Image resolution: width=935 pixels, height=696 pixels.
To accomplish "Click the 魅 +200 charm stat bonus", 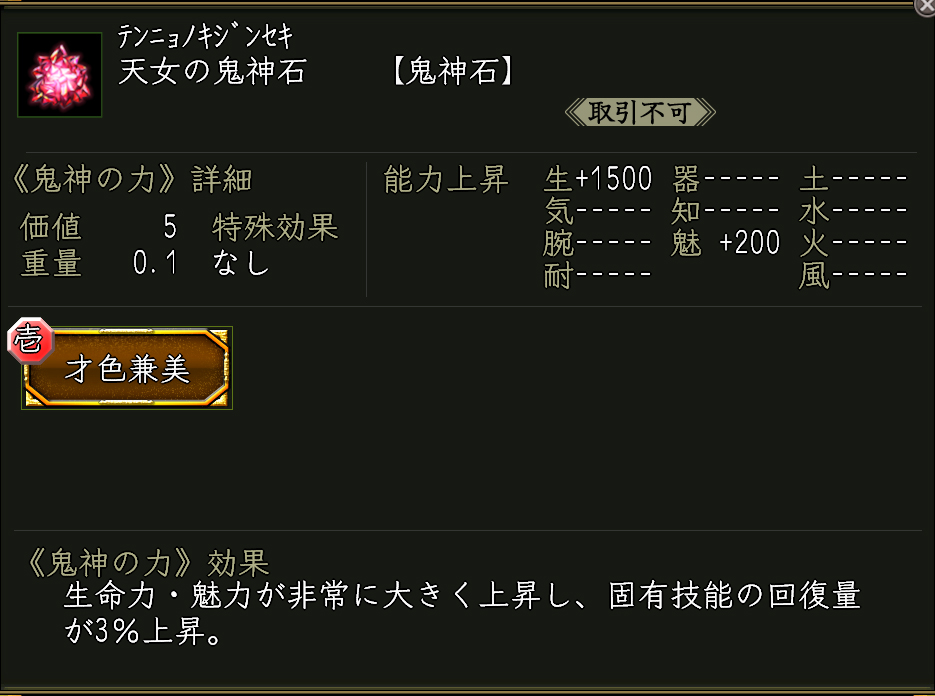I will click(x=726, y=243).
